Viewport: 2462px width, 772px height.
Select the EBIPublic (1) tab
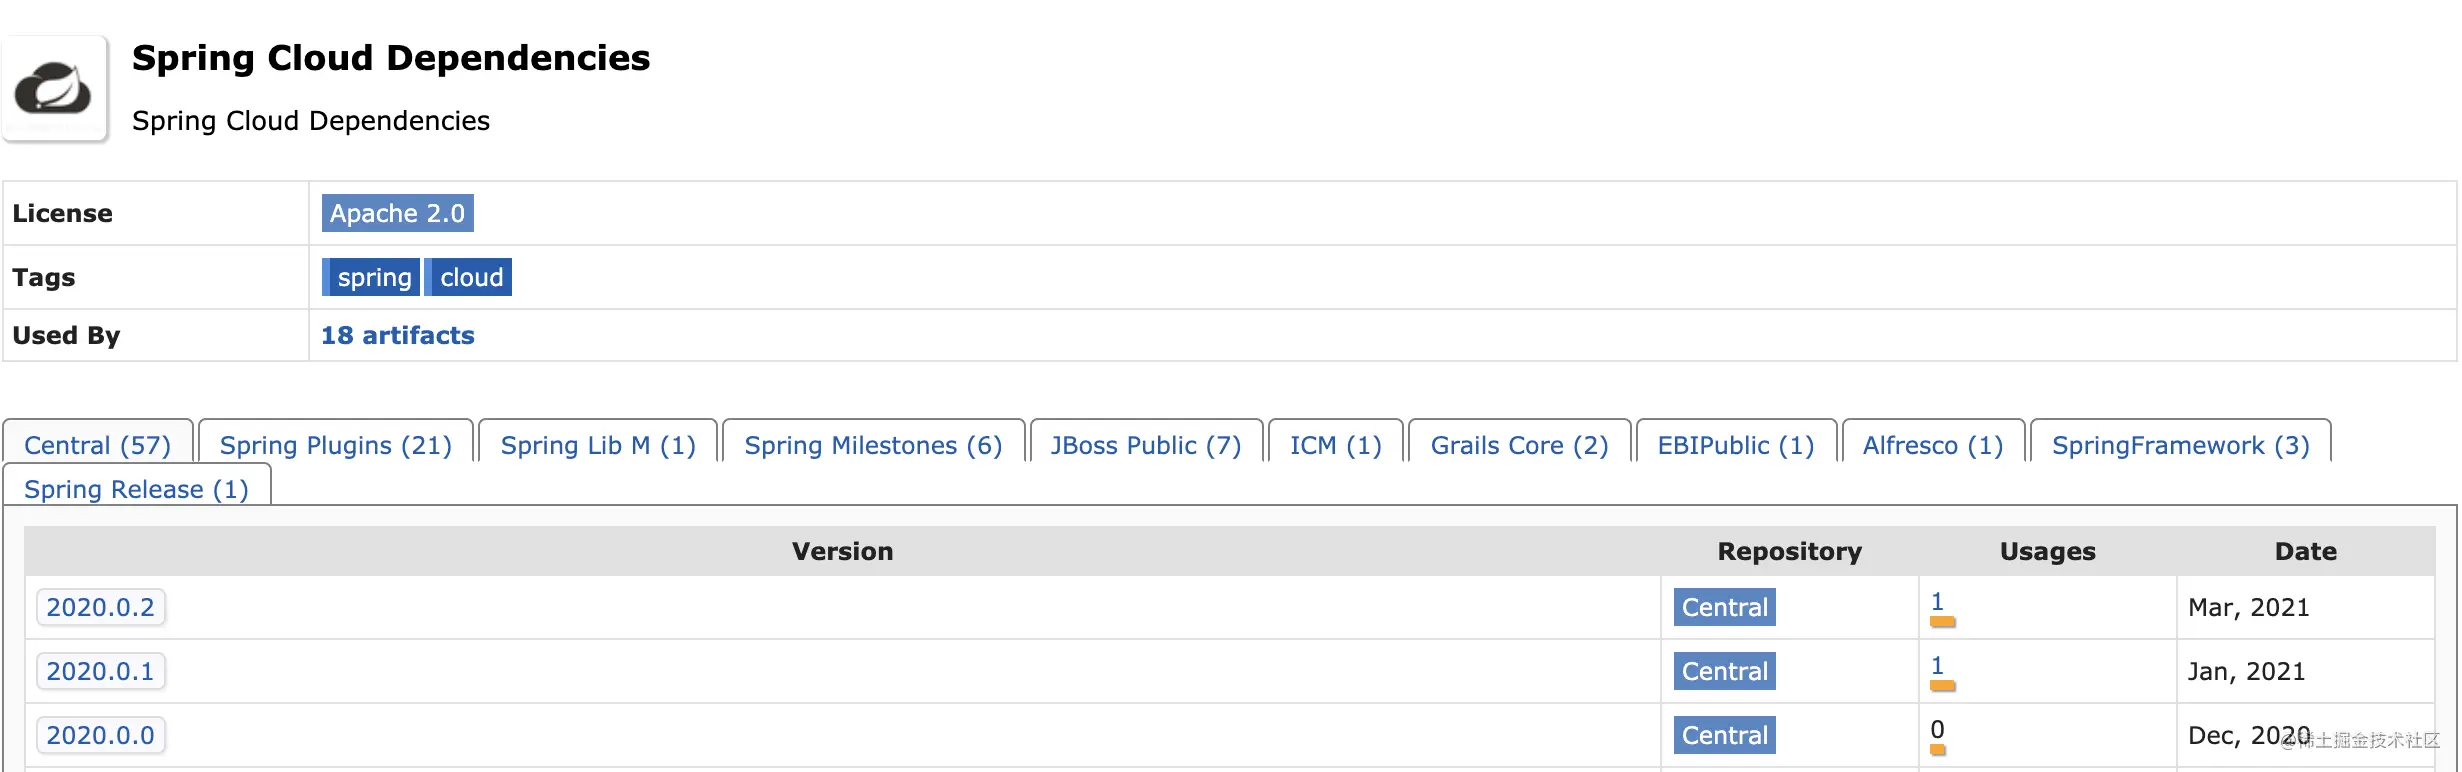click(1736, 444)
